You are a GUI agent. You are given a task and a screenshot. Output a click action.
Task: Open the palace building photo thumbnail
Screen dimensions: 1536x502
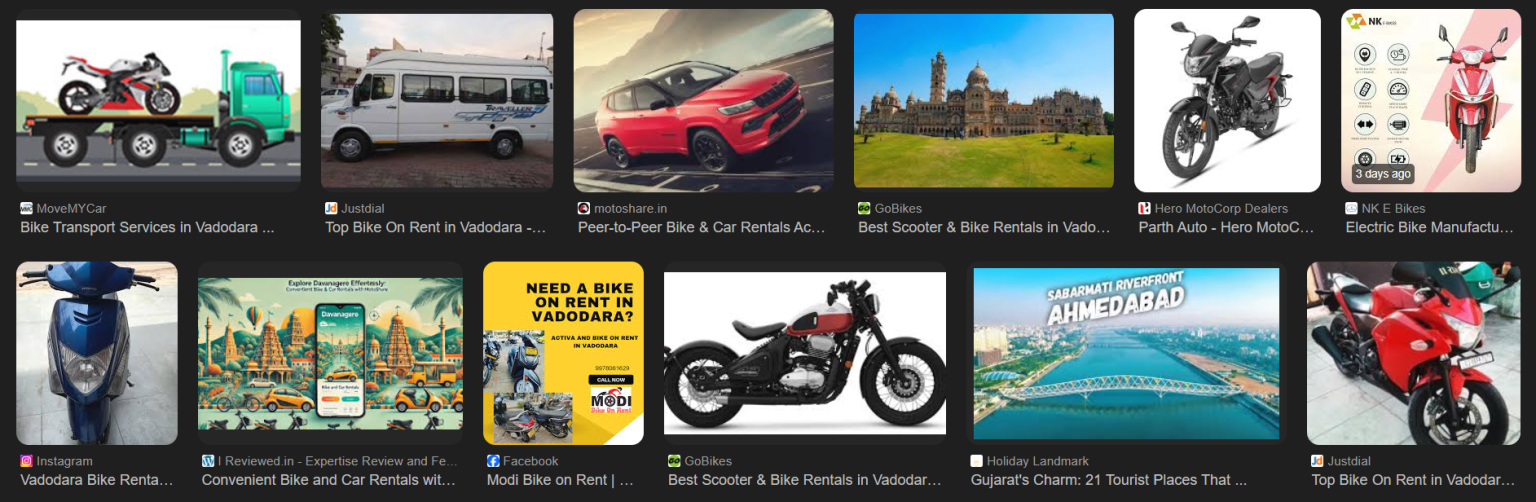[984, 101]
